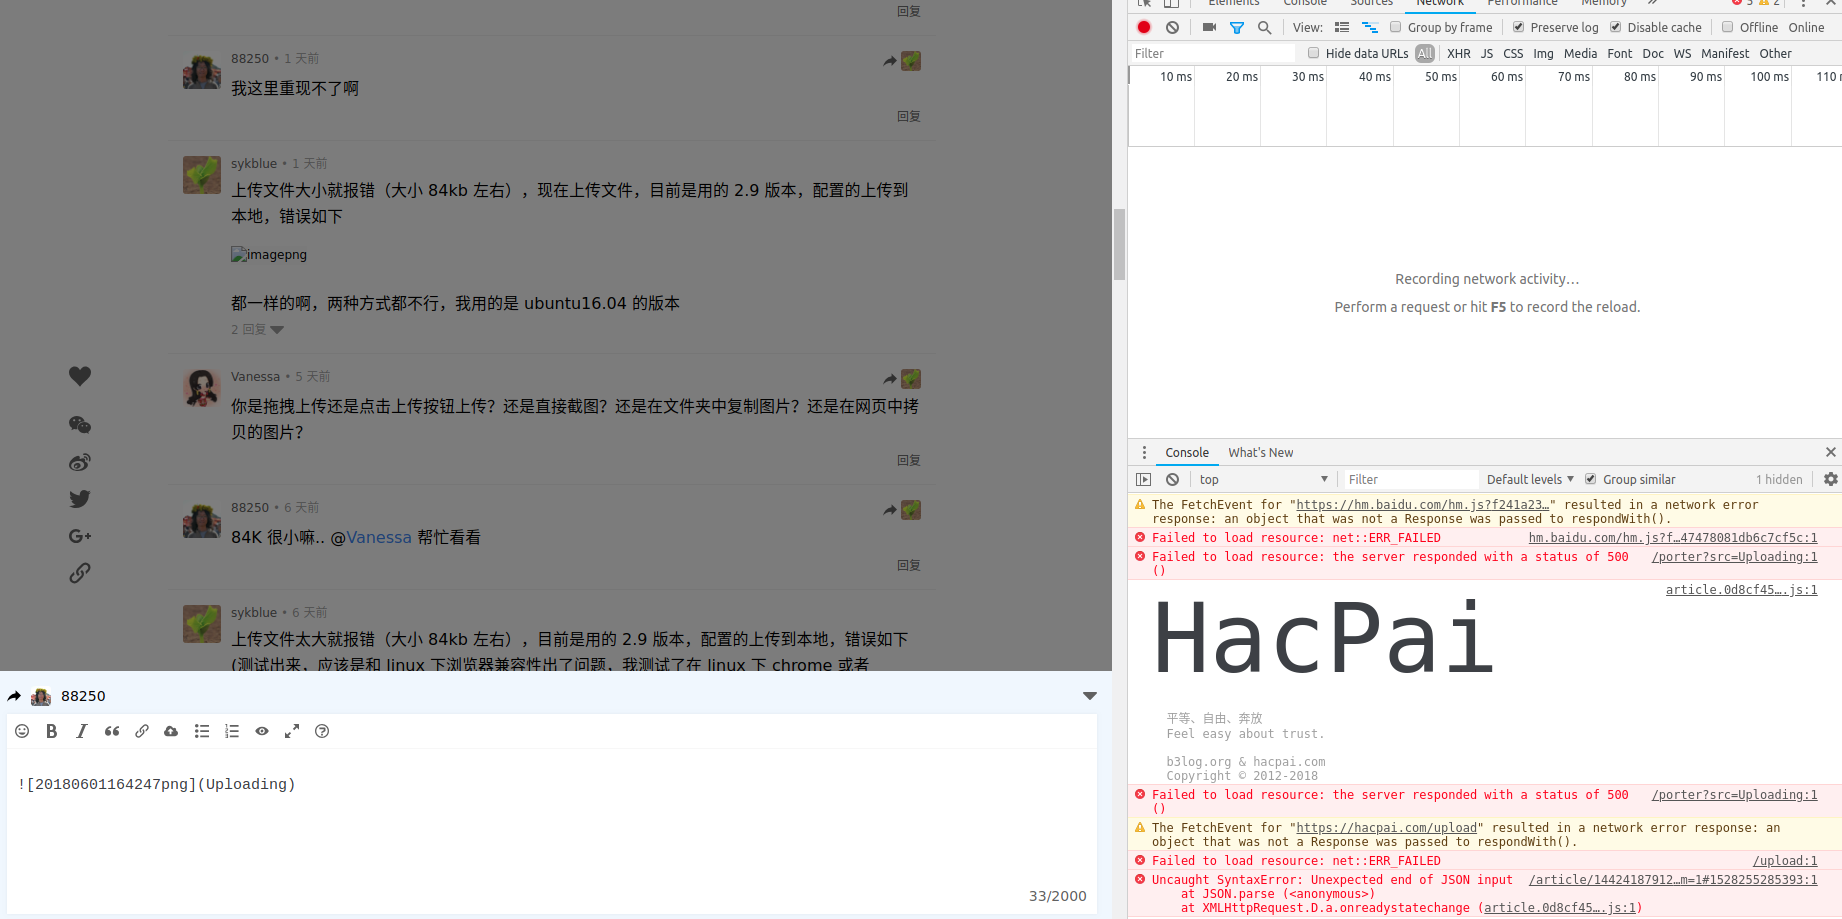Enable capture screenshots camera icon
This screenshot has height=919, width=1842.
(x=1209, y=27)
